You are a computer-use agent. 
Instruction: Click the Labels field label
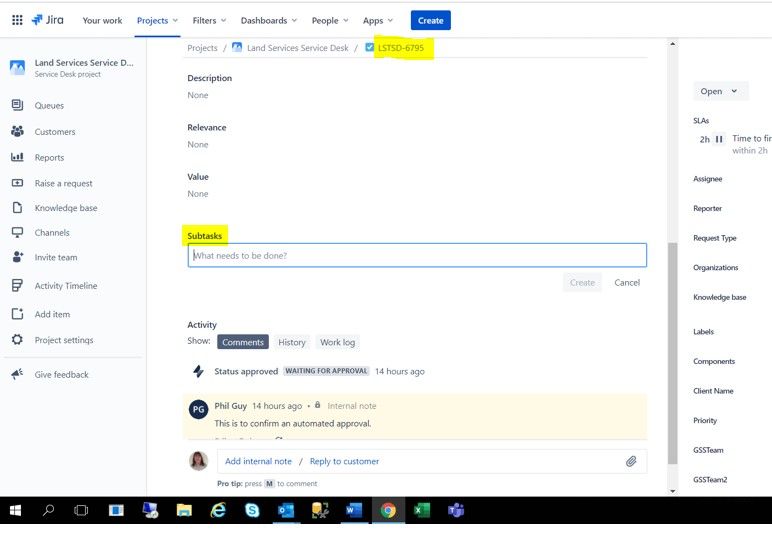coord(703,332)
